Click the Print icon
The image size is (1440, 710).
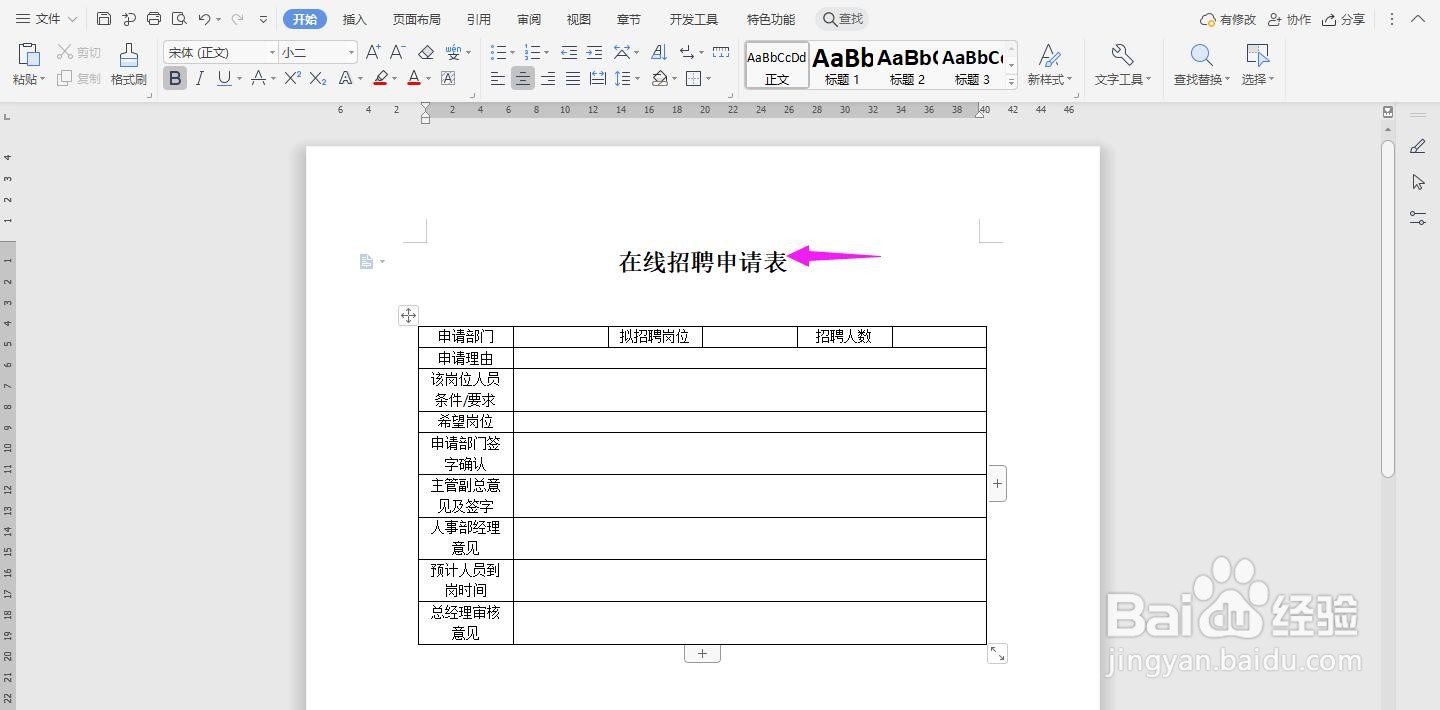point(154,19)
